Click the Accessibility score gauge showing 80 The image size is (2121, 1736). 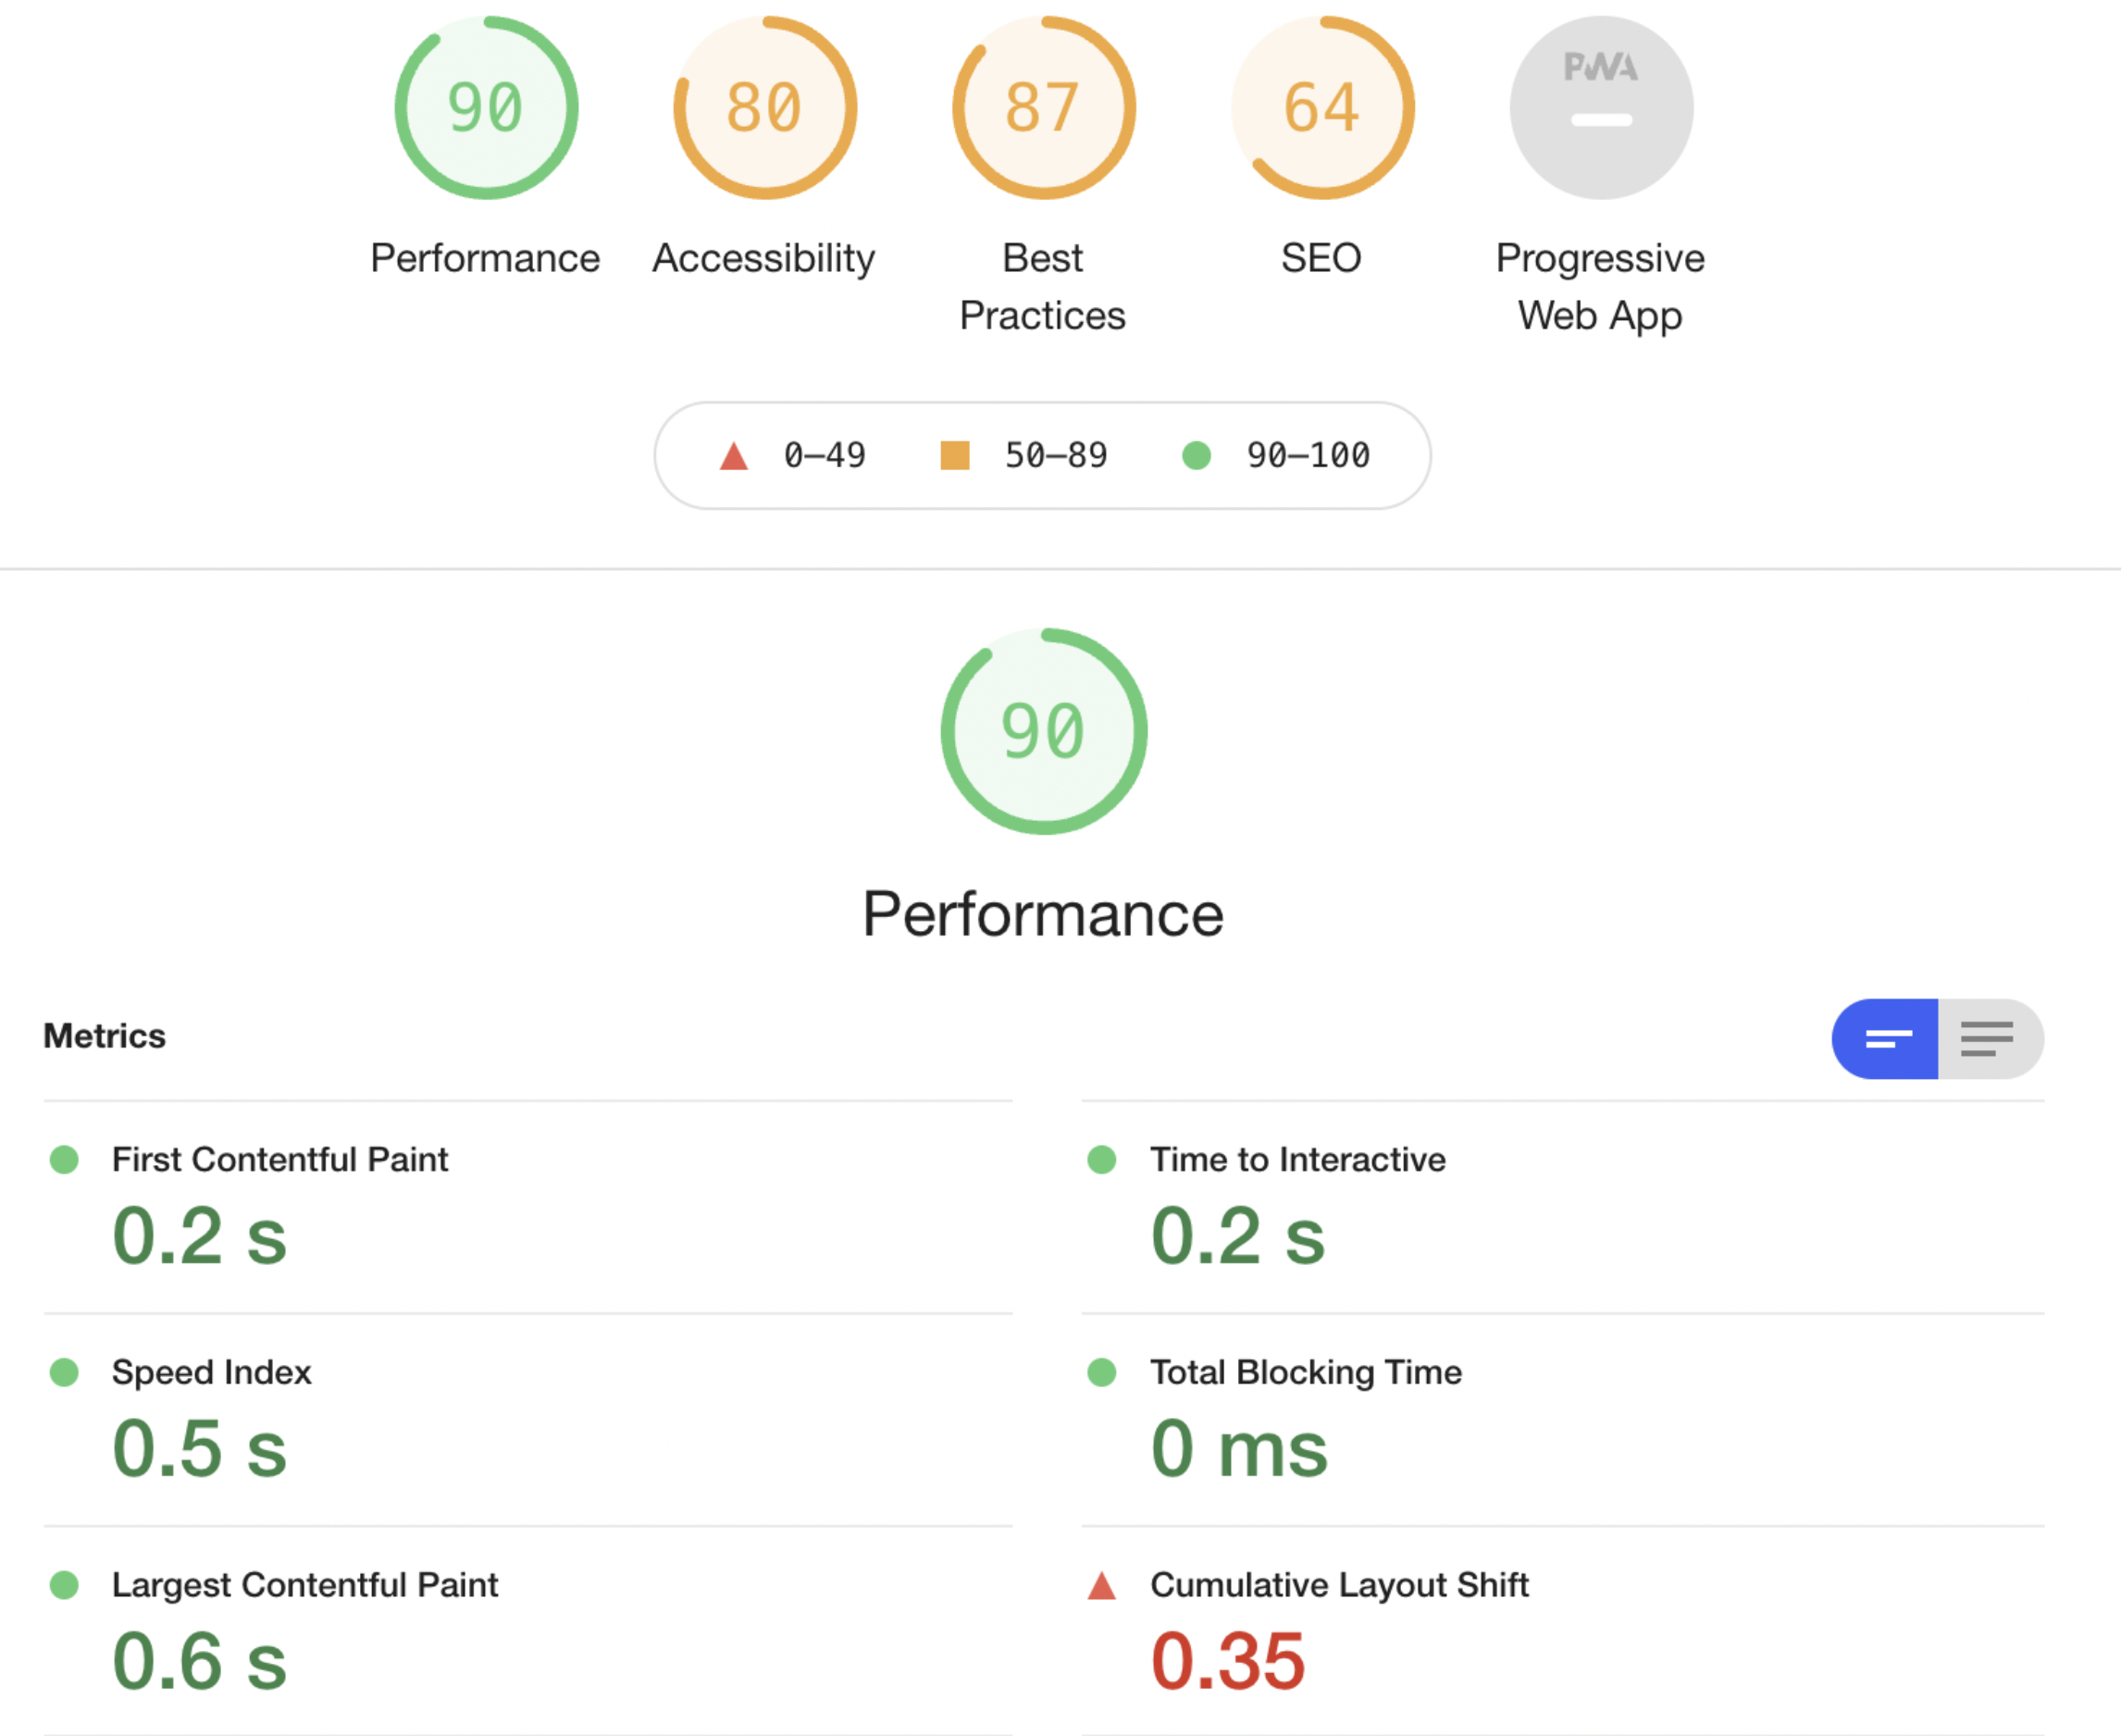764,108
